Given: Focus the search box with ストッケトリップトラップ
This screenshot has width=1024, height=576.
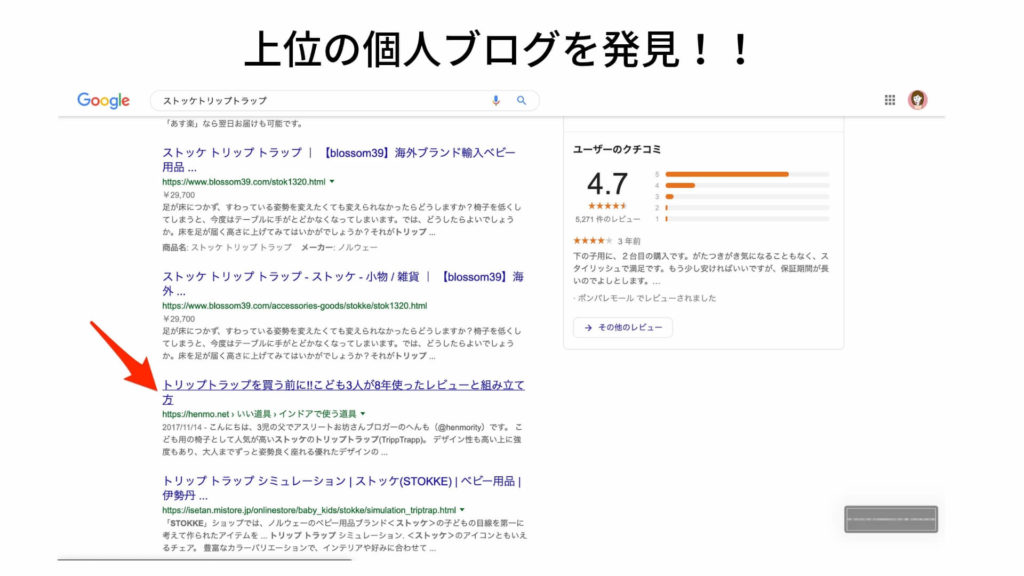Looking at the screenshot, I should point(320,101).
